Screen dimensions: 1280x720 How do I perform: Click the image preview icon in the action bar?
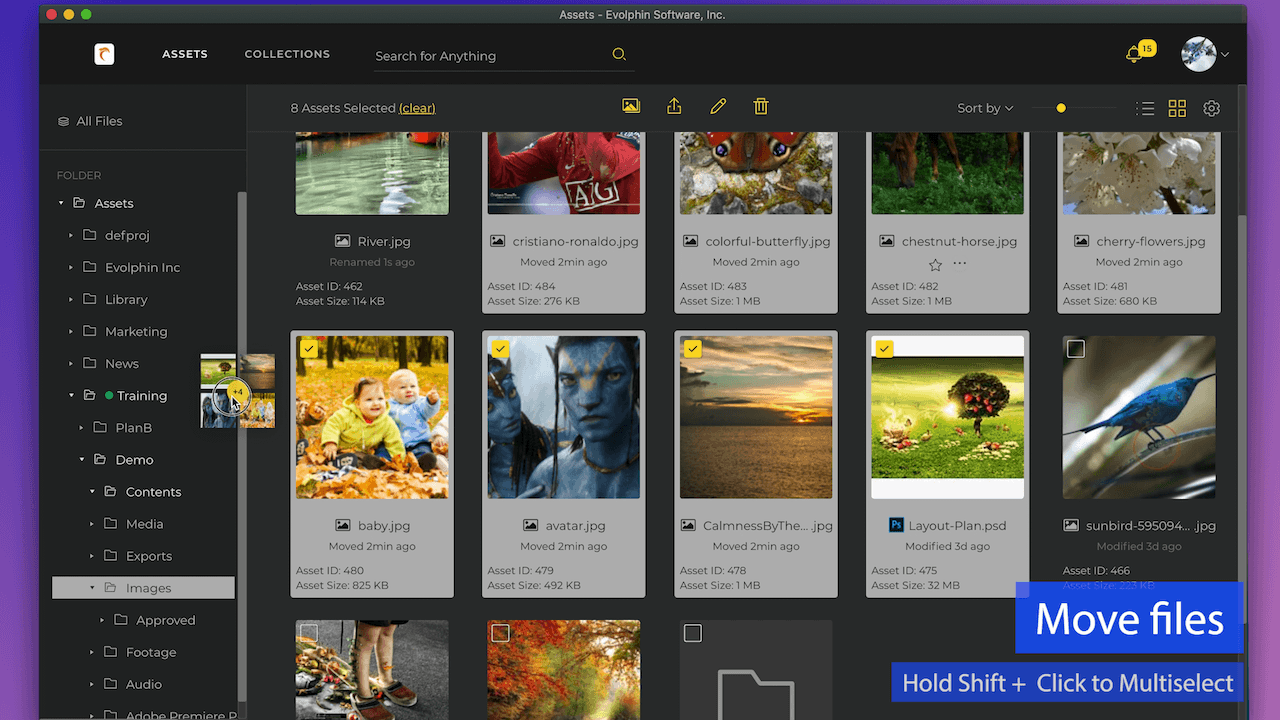tap(631, 105)
